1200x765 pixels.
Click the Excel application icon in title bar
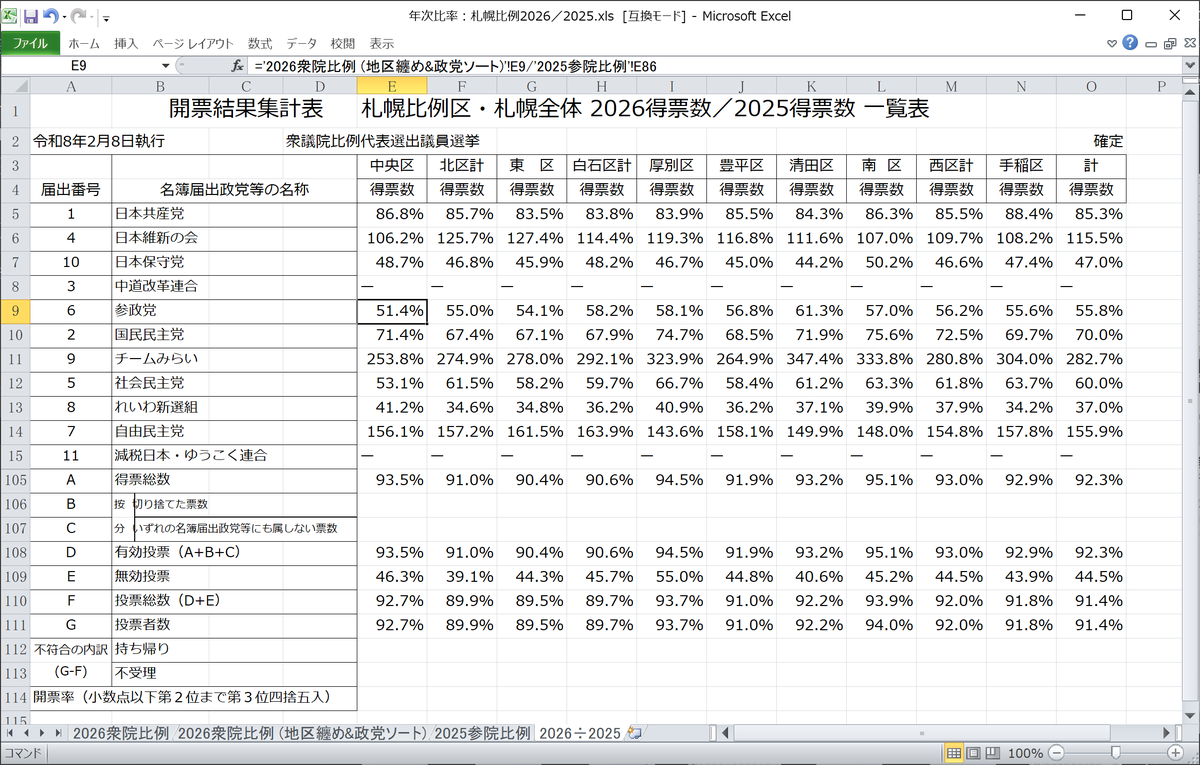pos(9,16)
